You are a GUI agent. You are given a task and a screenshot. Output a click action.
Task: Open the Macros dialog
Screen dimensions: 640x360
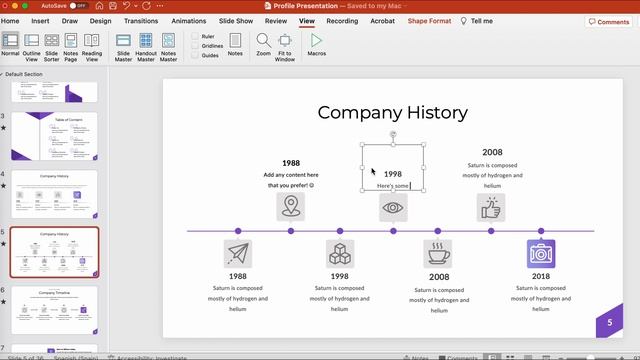316,44
